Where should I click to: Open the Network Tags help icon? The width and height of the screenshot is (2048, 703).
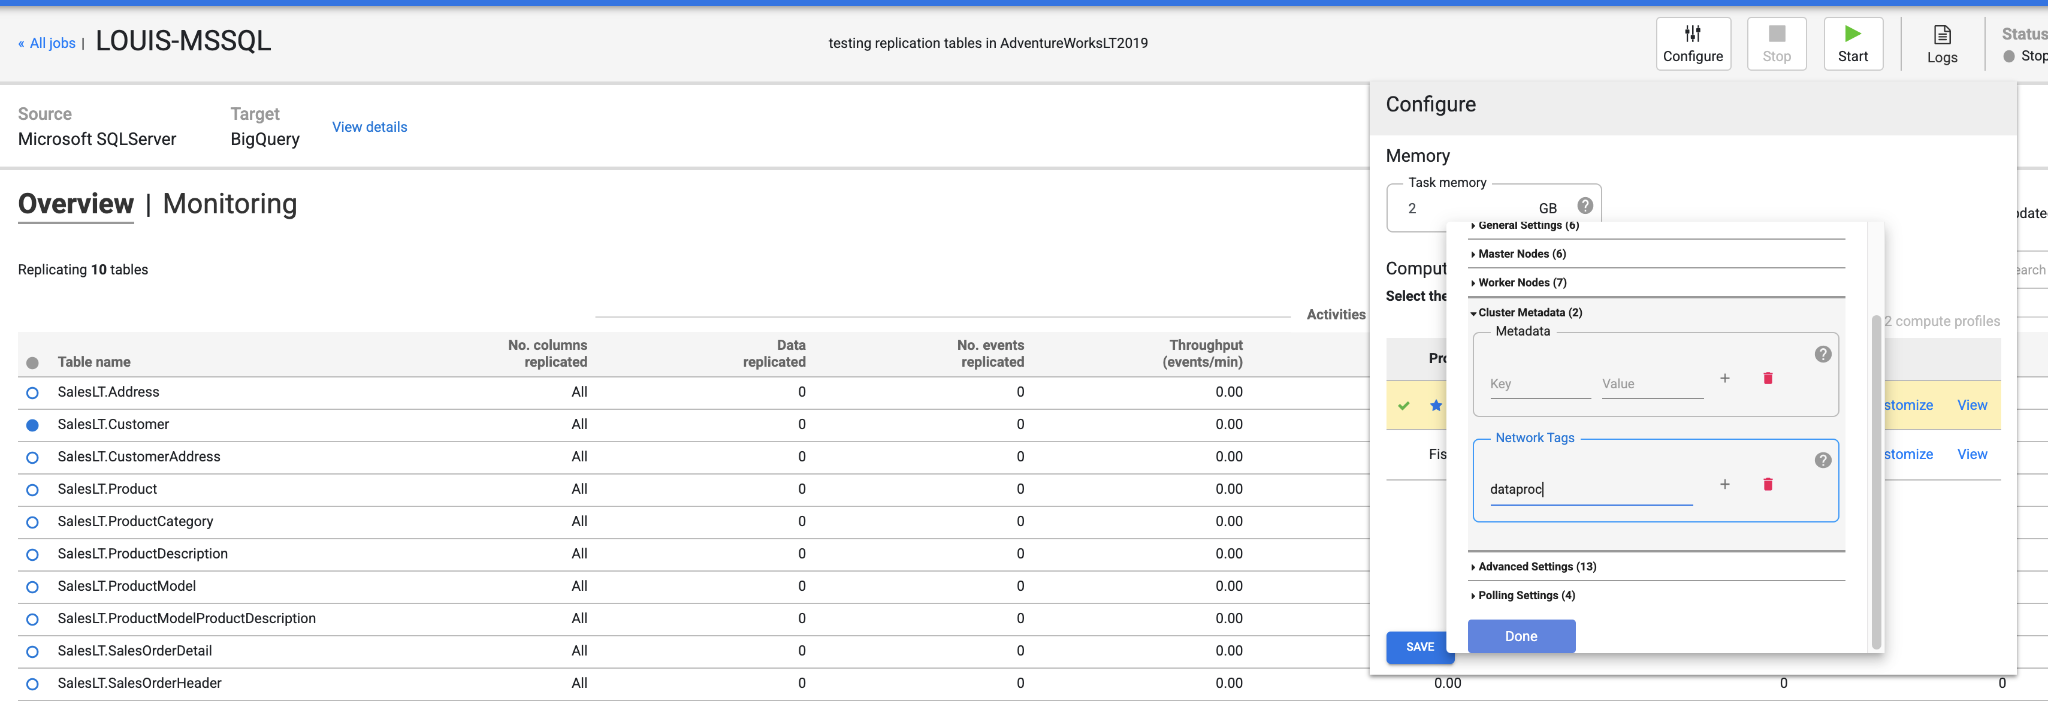[1823, 460]
